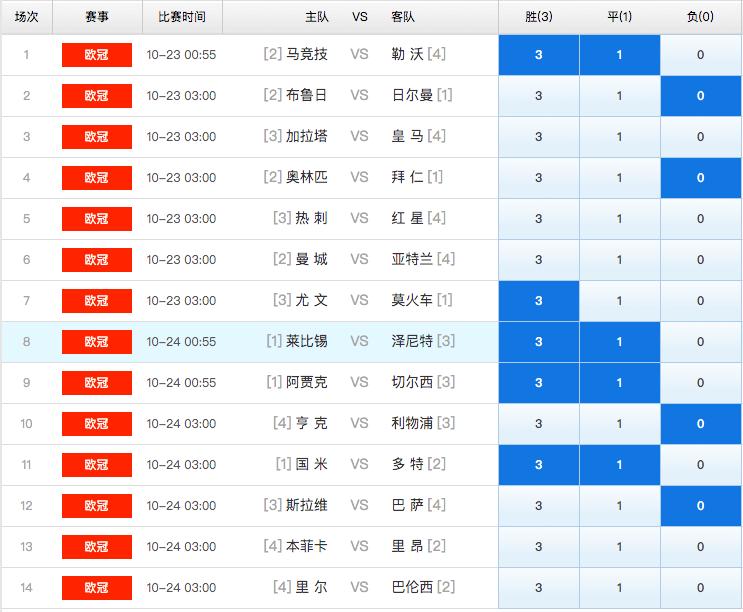Click away team 里昂
Viewport: 743px width, 612px height.
[x=407, y=546]
